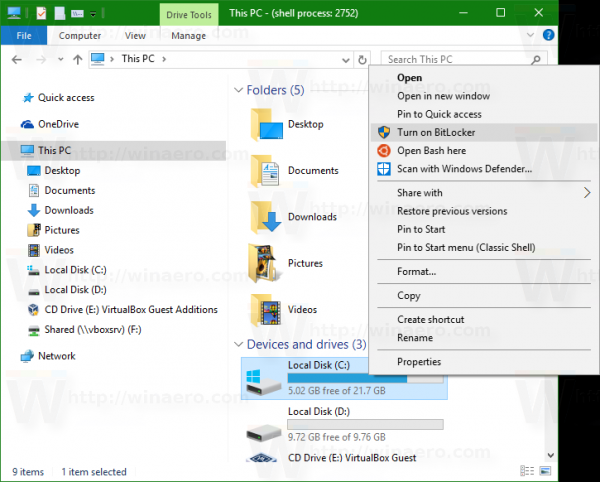Choose Pin to Start menu (Classic Shell)
600x482 pixels.
[x=484, y=248]
